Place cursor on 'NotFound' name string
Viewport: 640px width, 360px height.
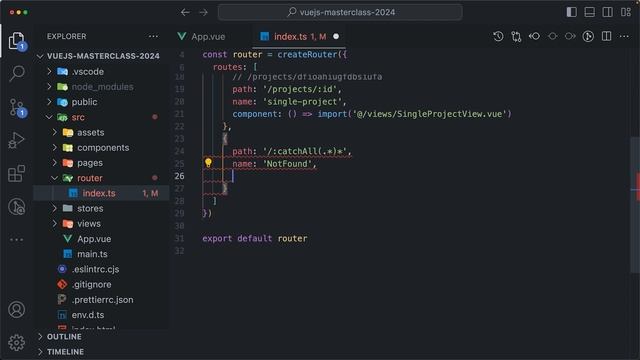coord(287,164)
